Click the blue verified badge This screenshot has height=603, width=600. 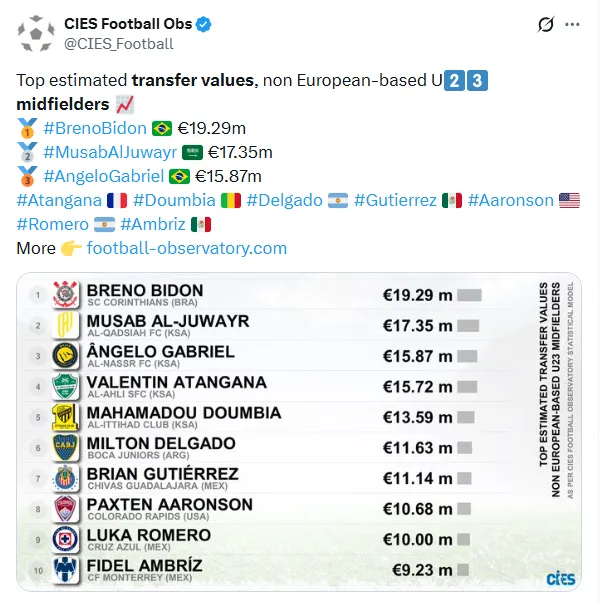coord(200,24)
